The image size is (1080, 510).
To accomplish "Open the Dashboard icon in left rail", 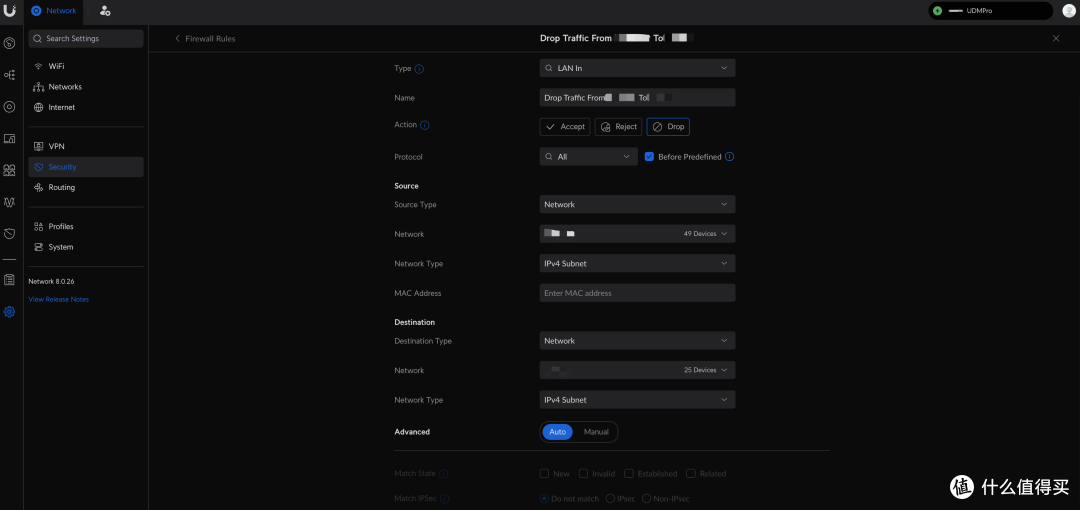I will tap(10, 43).
